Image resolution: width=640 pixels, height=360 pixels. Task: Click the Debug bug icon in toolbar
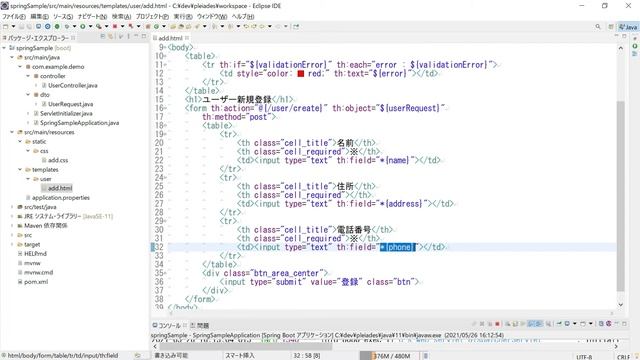coord(67,27)
